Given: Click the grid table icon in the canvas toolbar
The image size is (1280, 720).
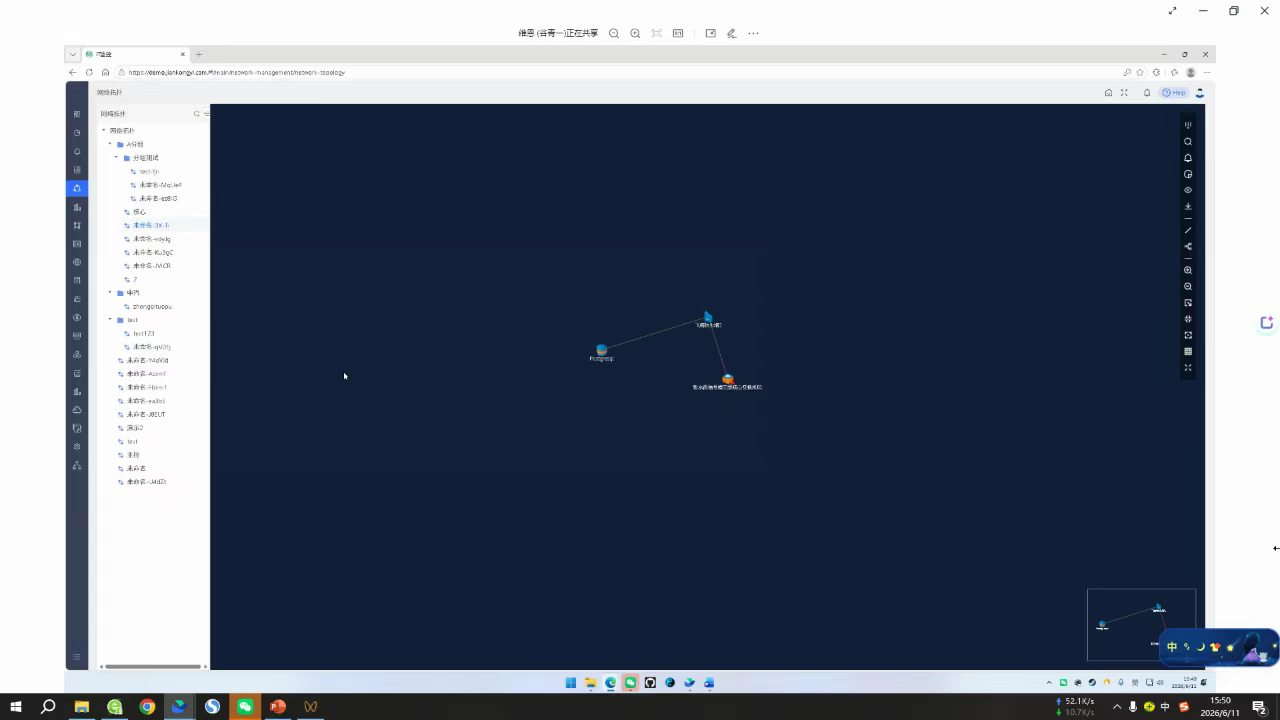Looking at the screenshot, I should [1188, 352].
